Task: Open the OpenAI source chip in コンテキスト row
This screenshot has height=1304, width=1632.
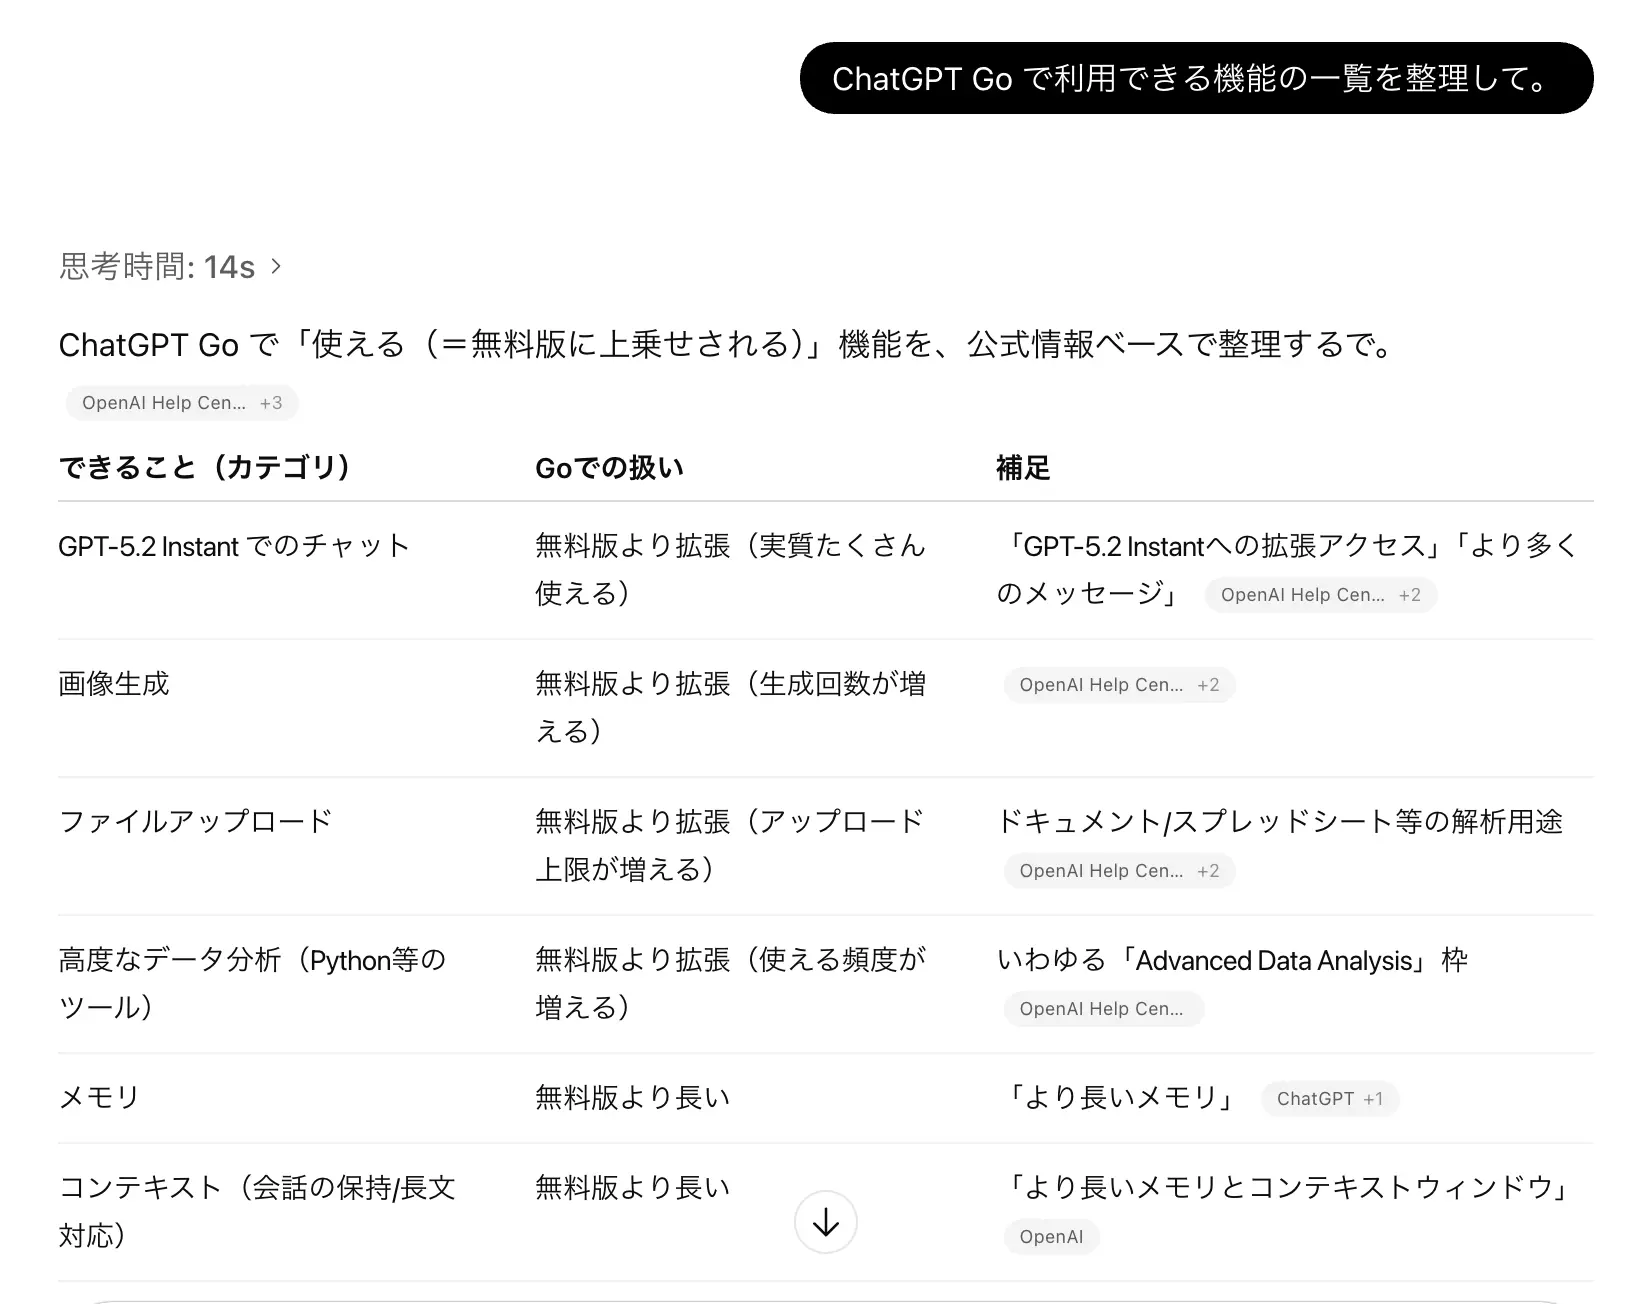Action: click(1051, 1237)
